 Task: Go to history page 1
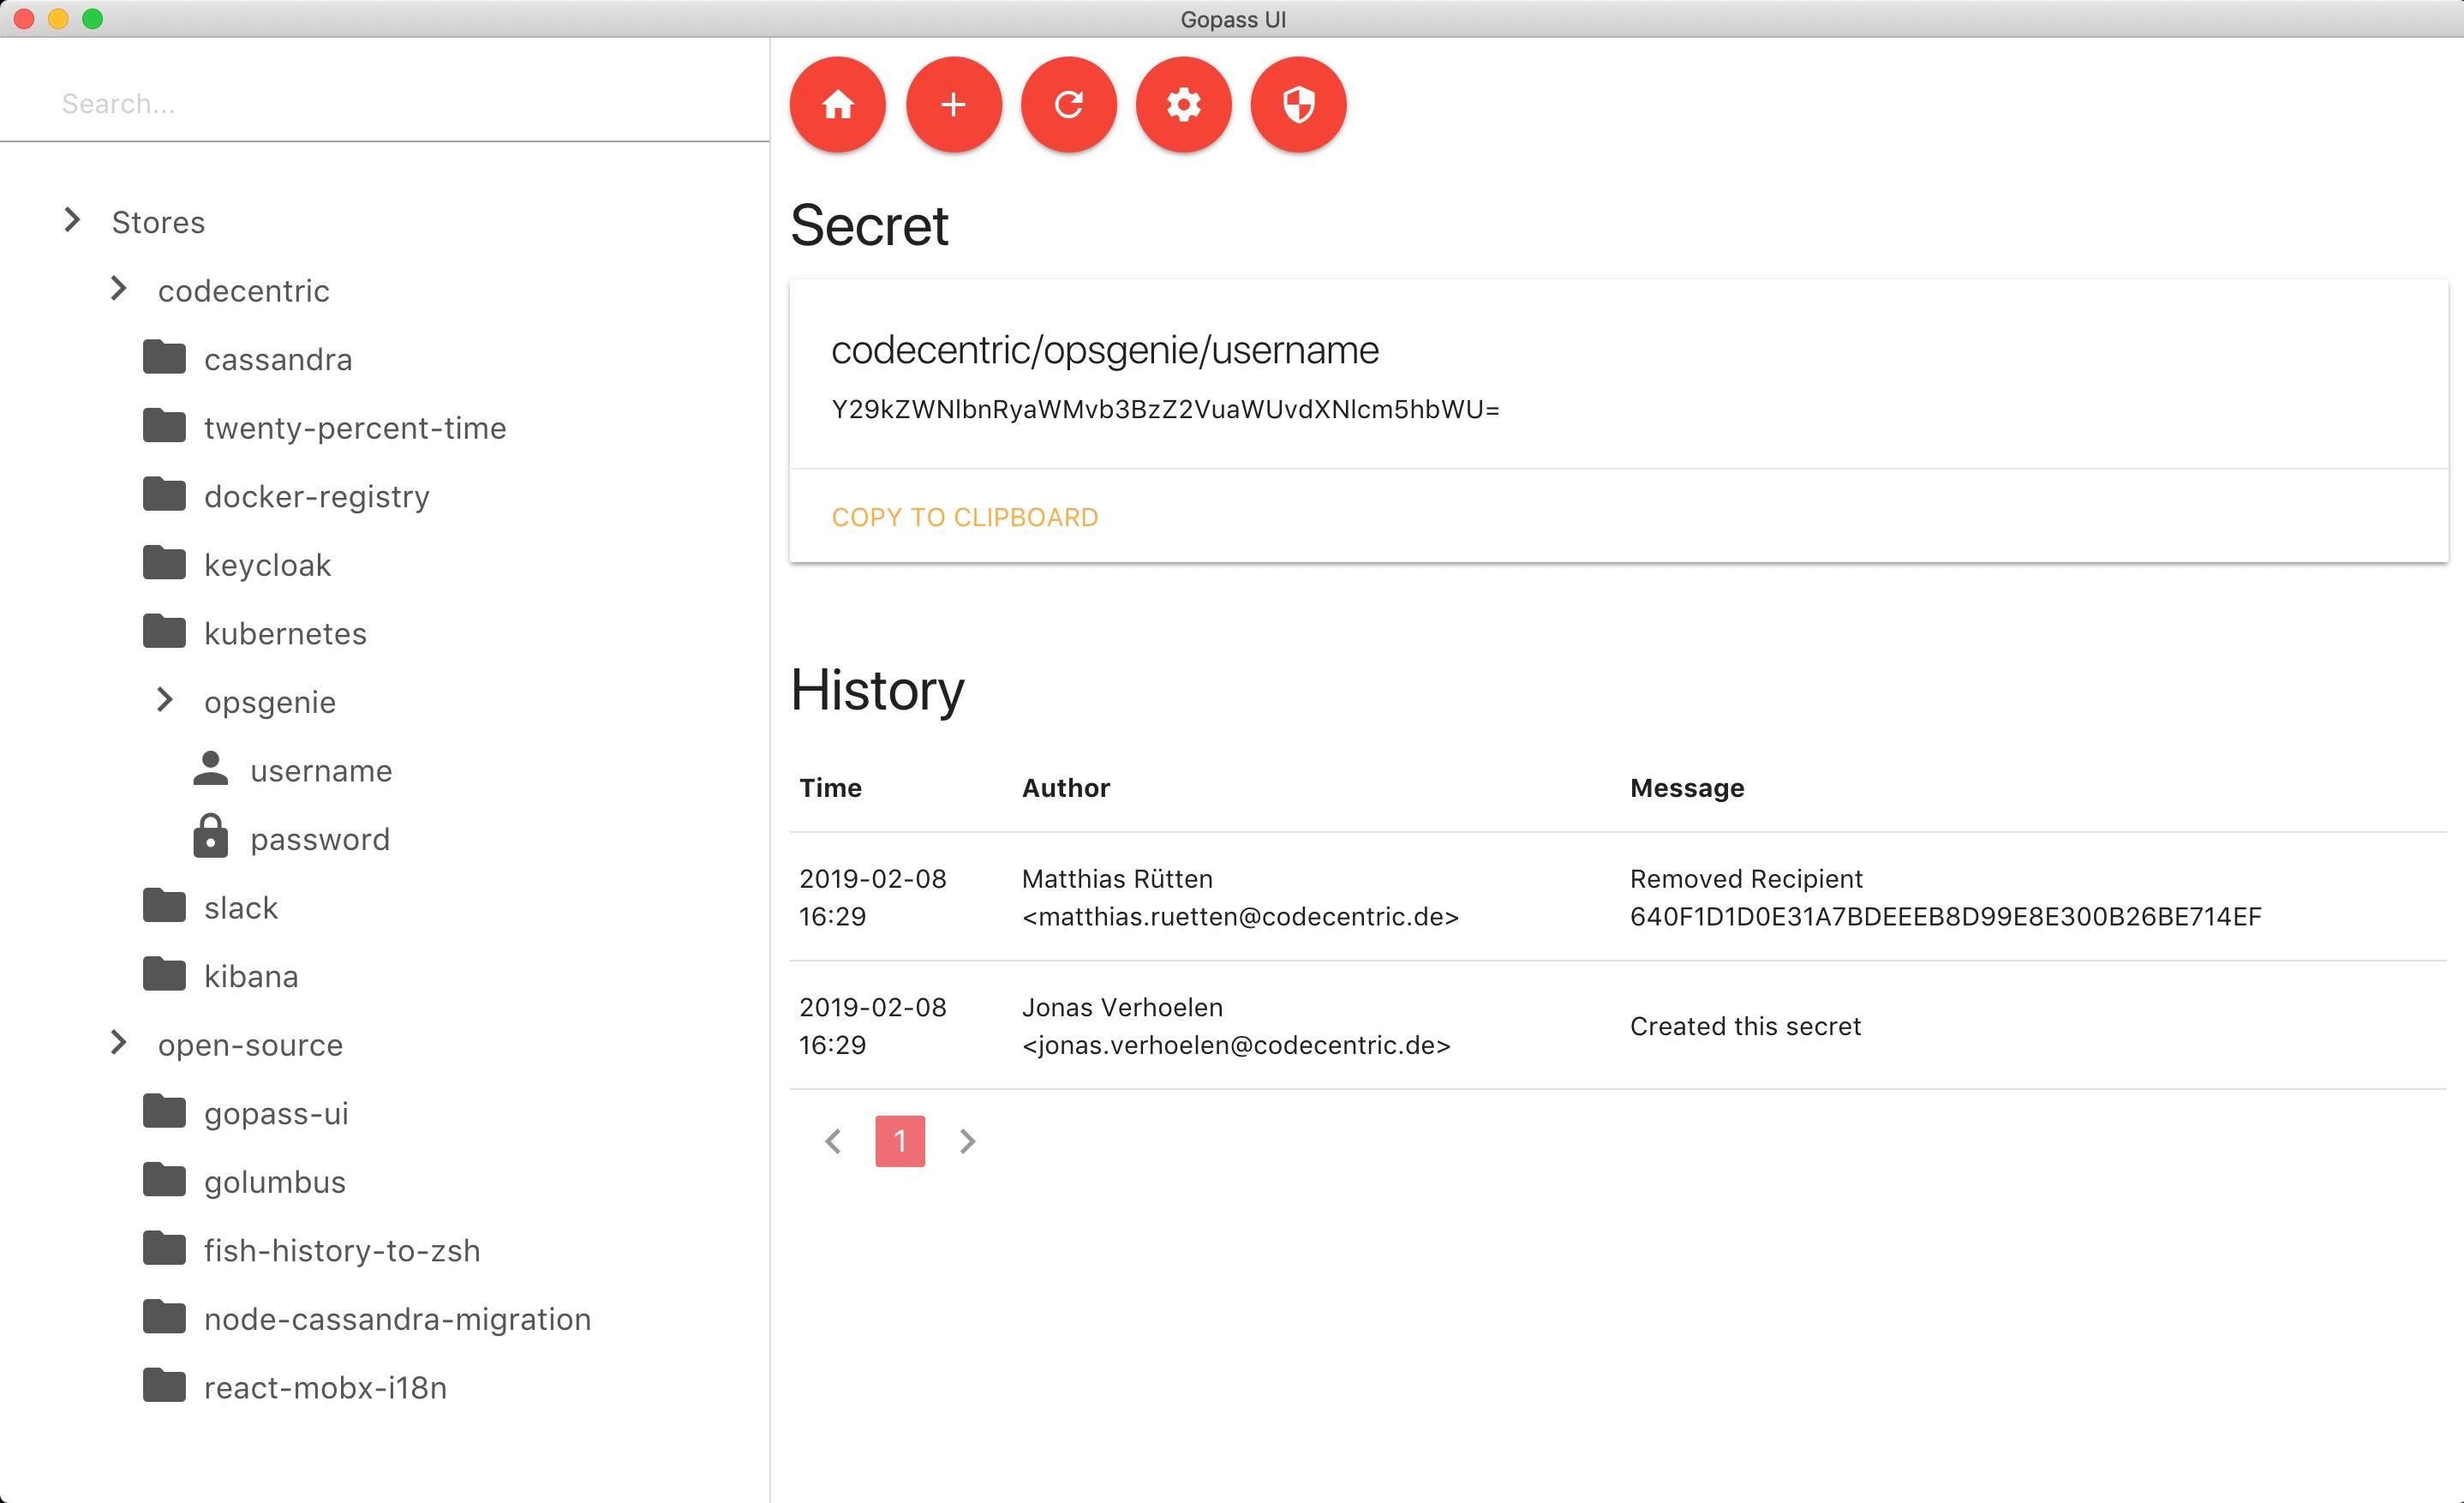click(899, 1141)
